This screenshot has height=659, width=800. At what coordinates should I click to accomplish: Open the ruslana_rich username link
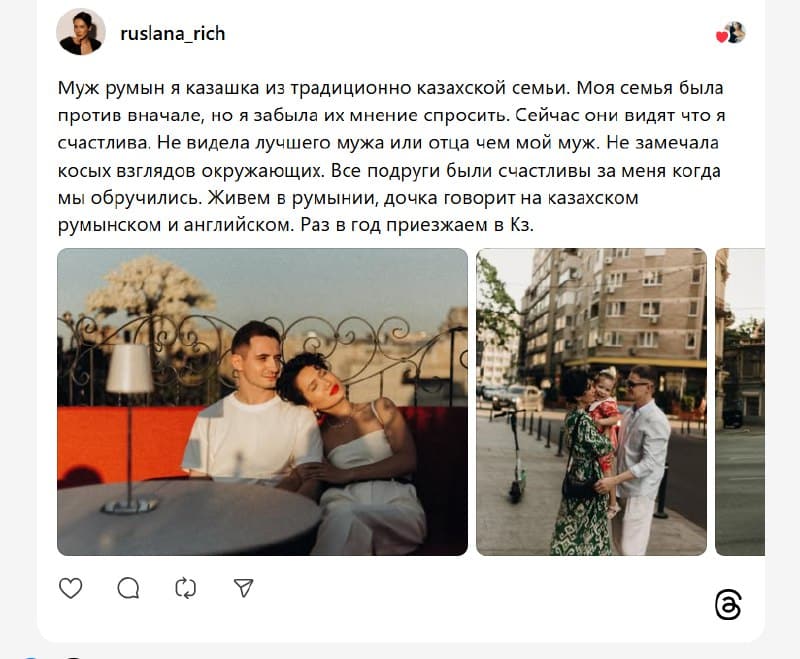[x=172, y=34]
